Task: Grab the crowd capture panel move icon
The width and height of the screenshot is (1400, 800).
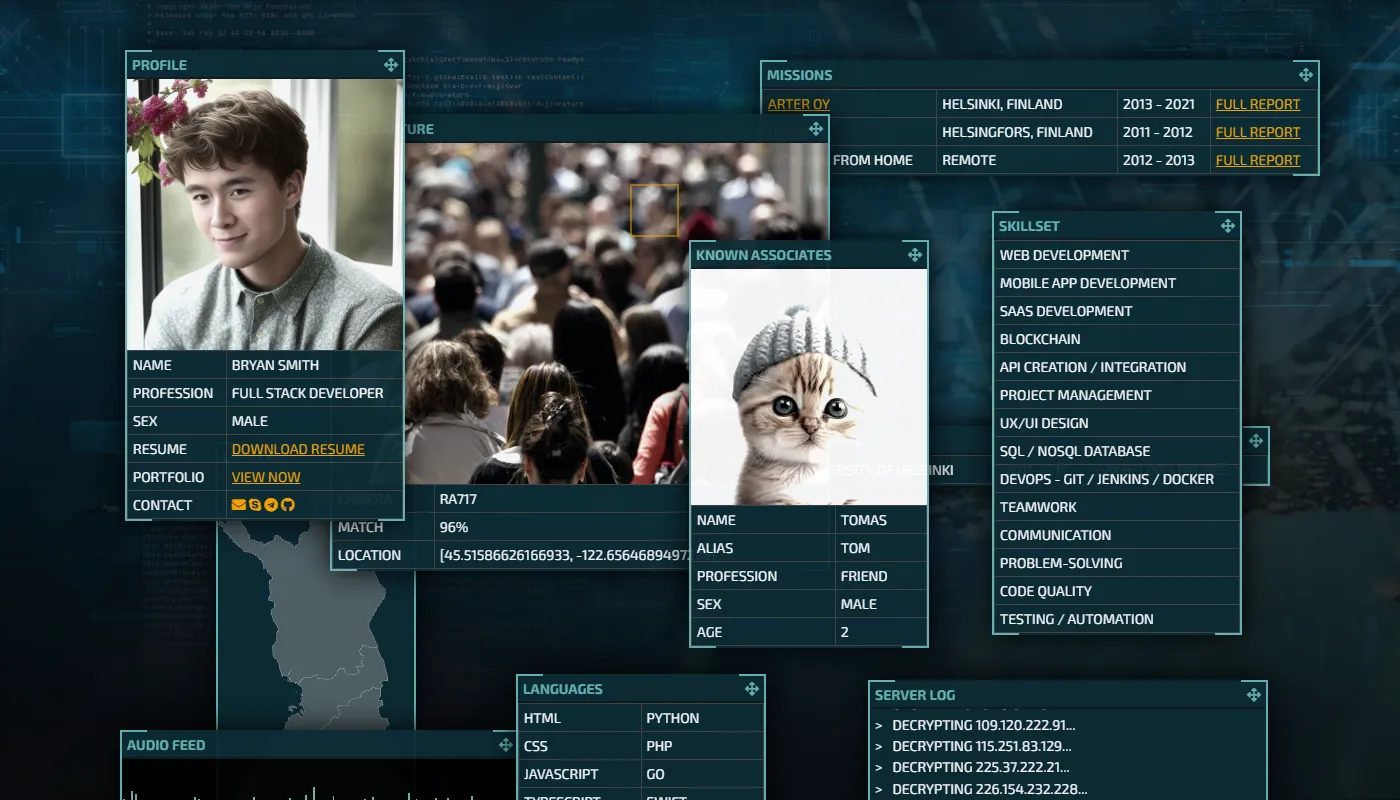Action: 815,129
